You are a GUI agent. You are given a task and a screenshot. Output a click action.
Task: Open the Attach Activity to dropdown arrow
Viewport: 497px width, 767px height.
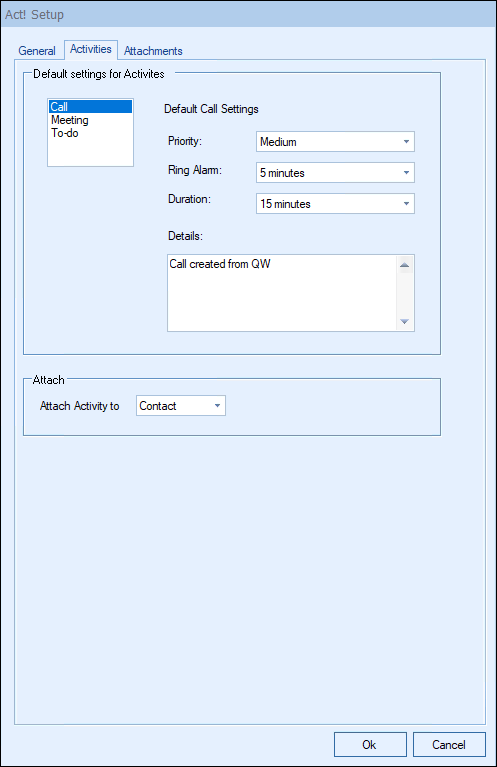(x=217, y=406)
